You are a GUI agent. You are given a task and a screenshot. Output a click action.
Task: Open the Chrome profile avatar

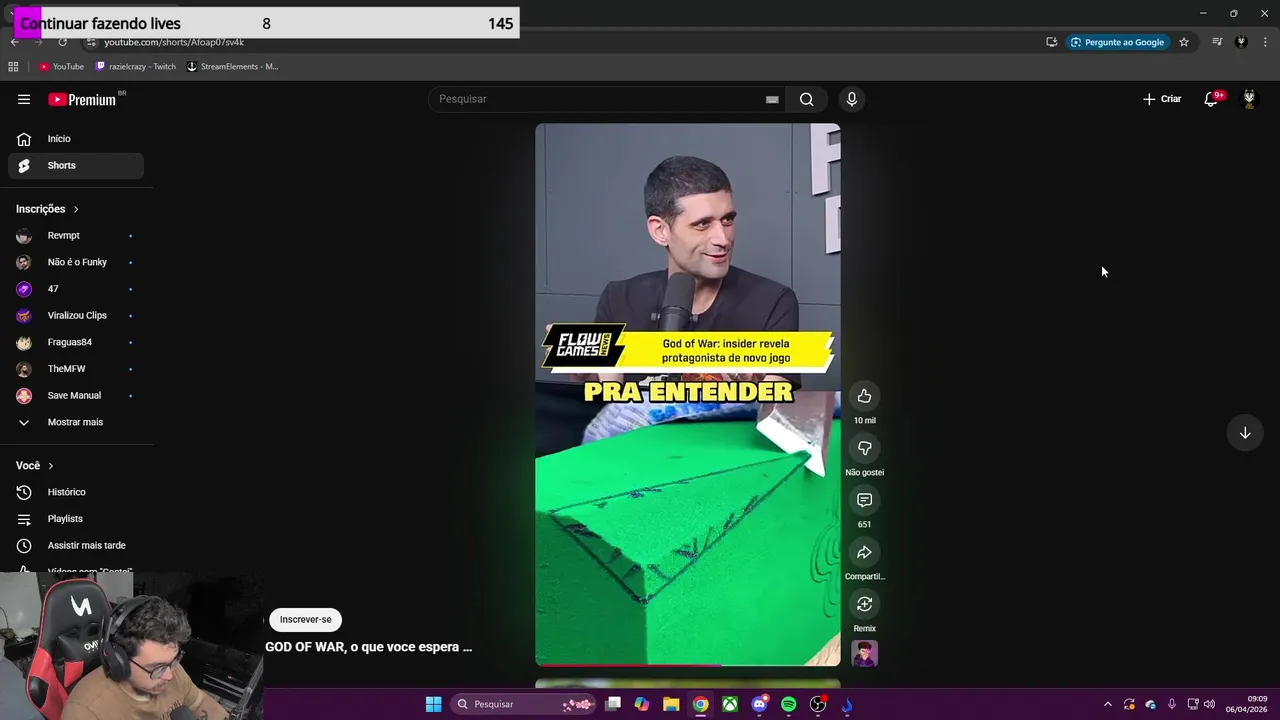pyautogui.click(x=1241, y=42)
